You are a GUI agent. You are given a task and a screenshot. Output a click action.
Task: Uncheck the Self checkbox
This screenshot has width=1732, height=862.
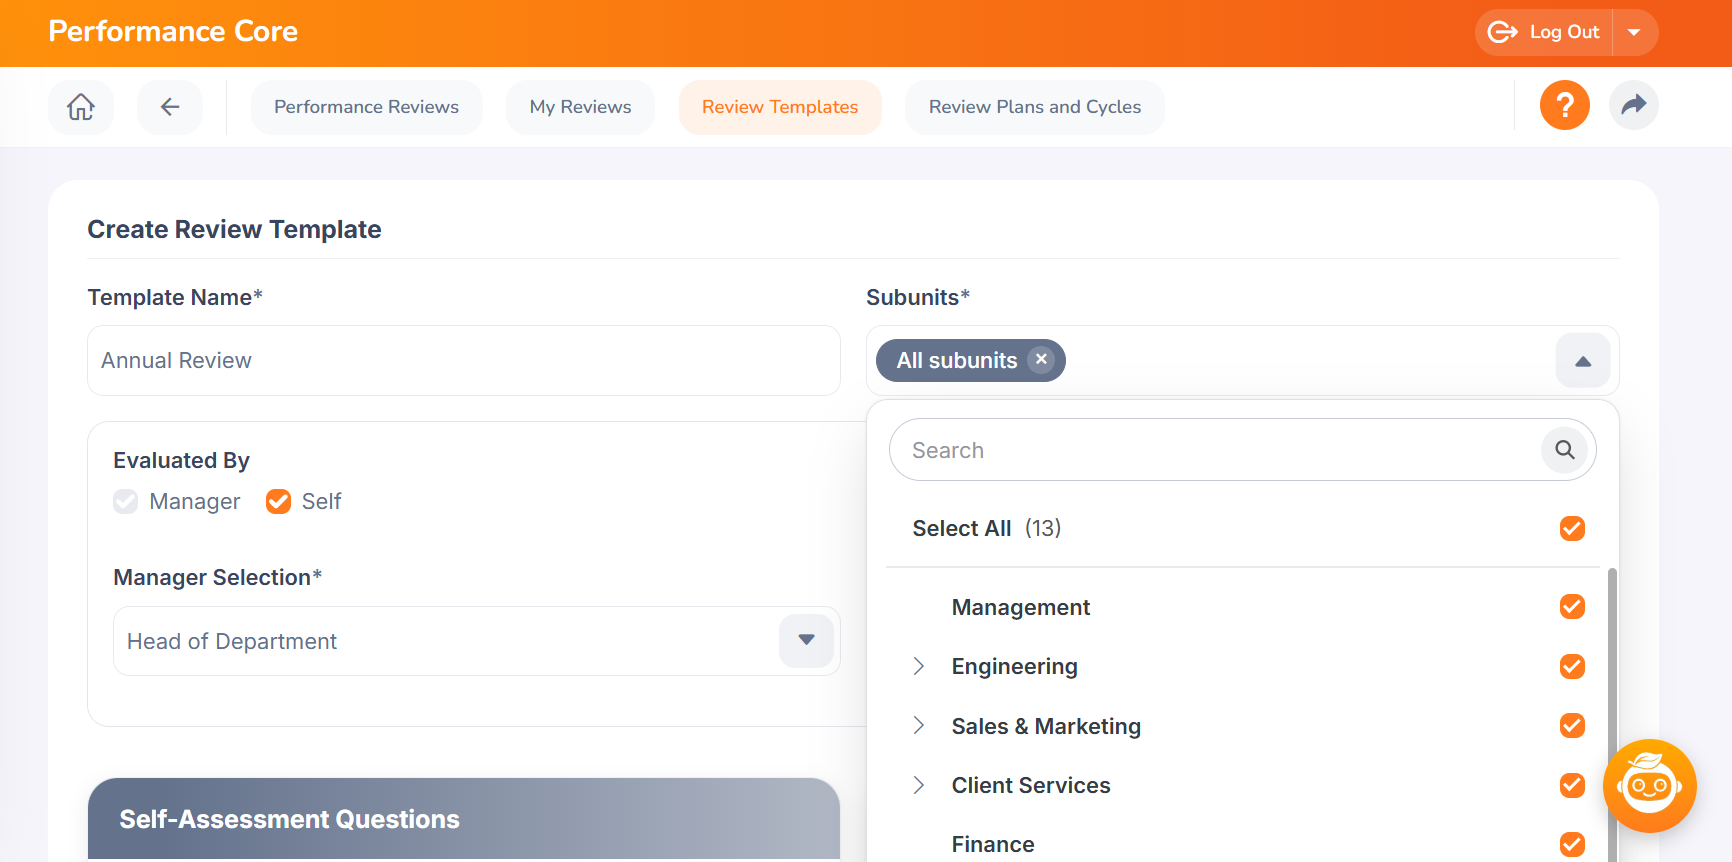[x=278, y=501]
